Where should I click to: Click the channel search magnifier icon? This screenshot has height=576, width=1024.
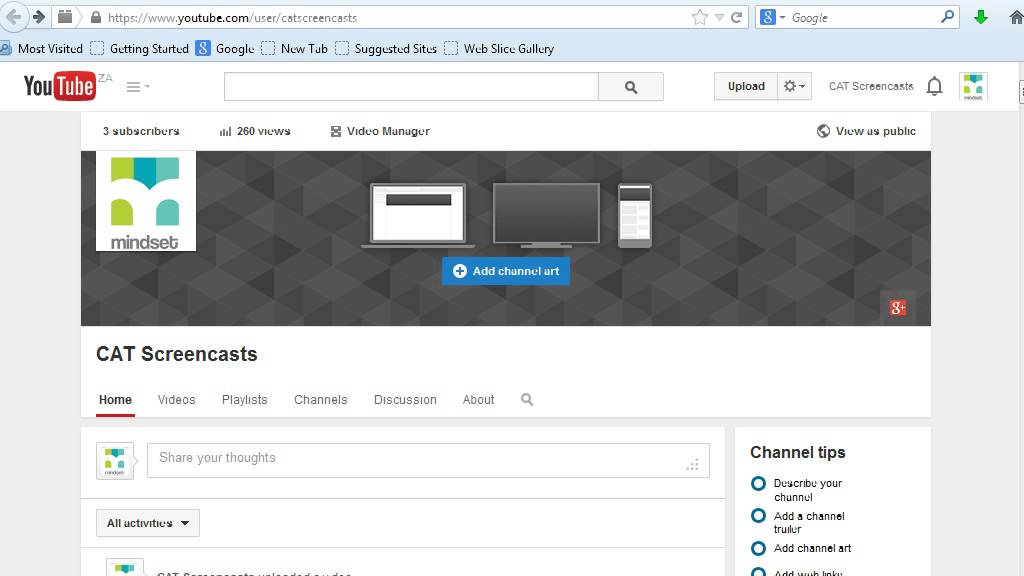pyautogui.click(x=527, y=399)
